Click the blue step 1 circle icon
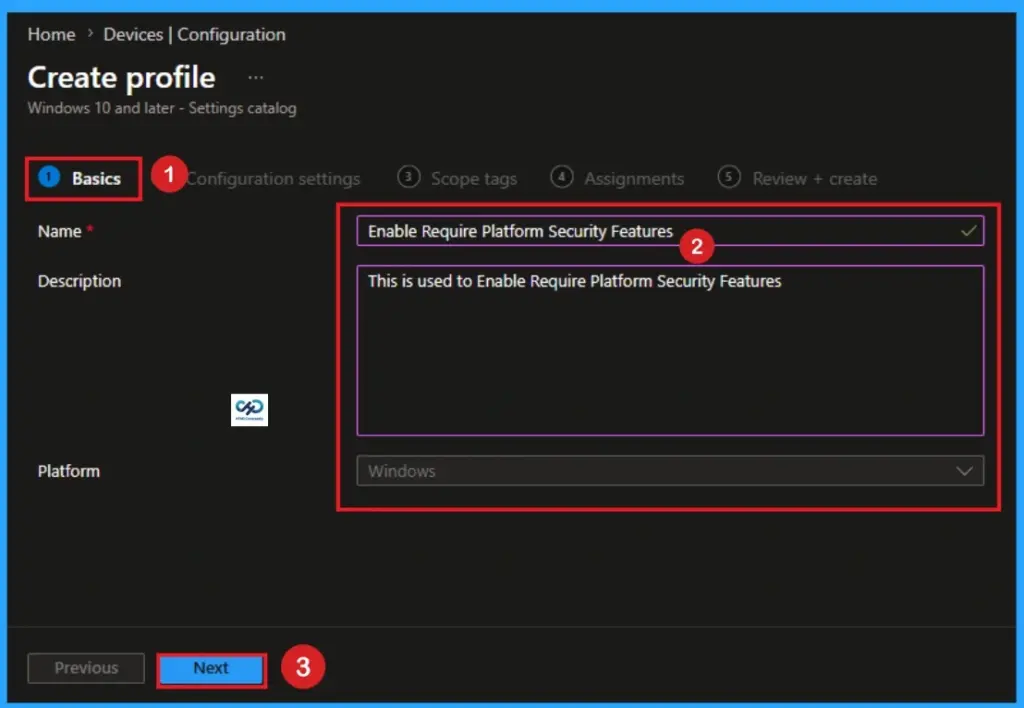The height and width of the screenshot is (708, 1024). [49, 176]
